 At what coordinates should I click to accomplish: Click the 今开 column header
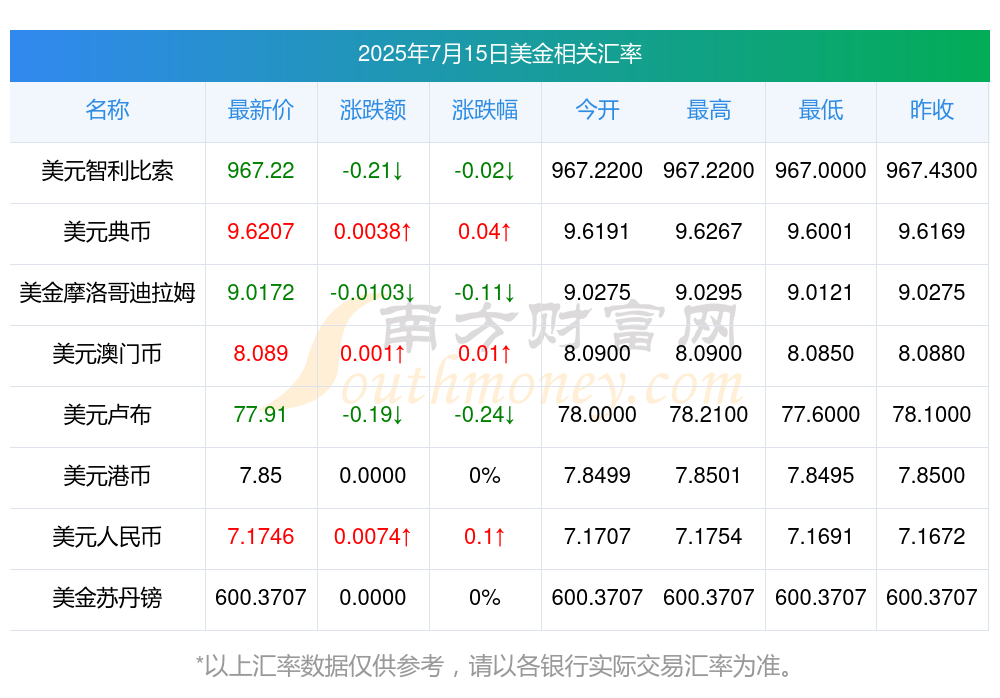click(x=597, y=110)
